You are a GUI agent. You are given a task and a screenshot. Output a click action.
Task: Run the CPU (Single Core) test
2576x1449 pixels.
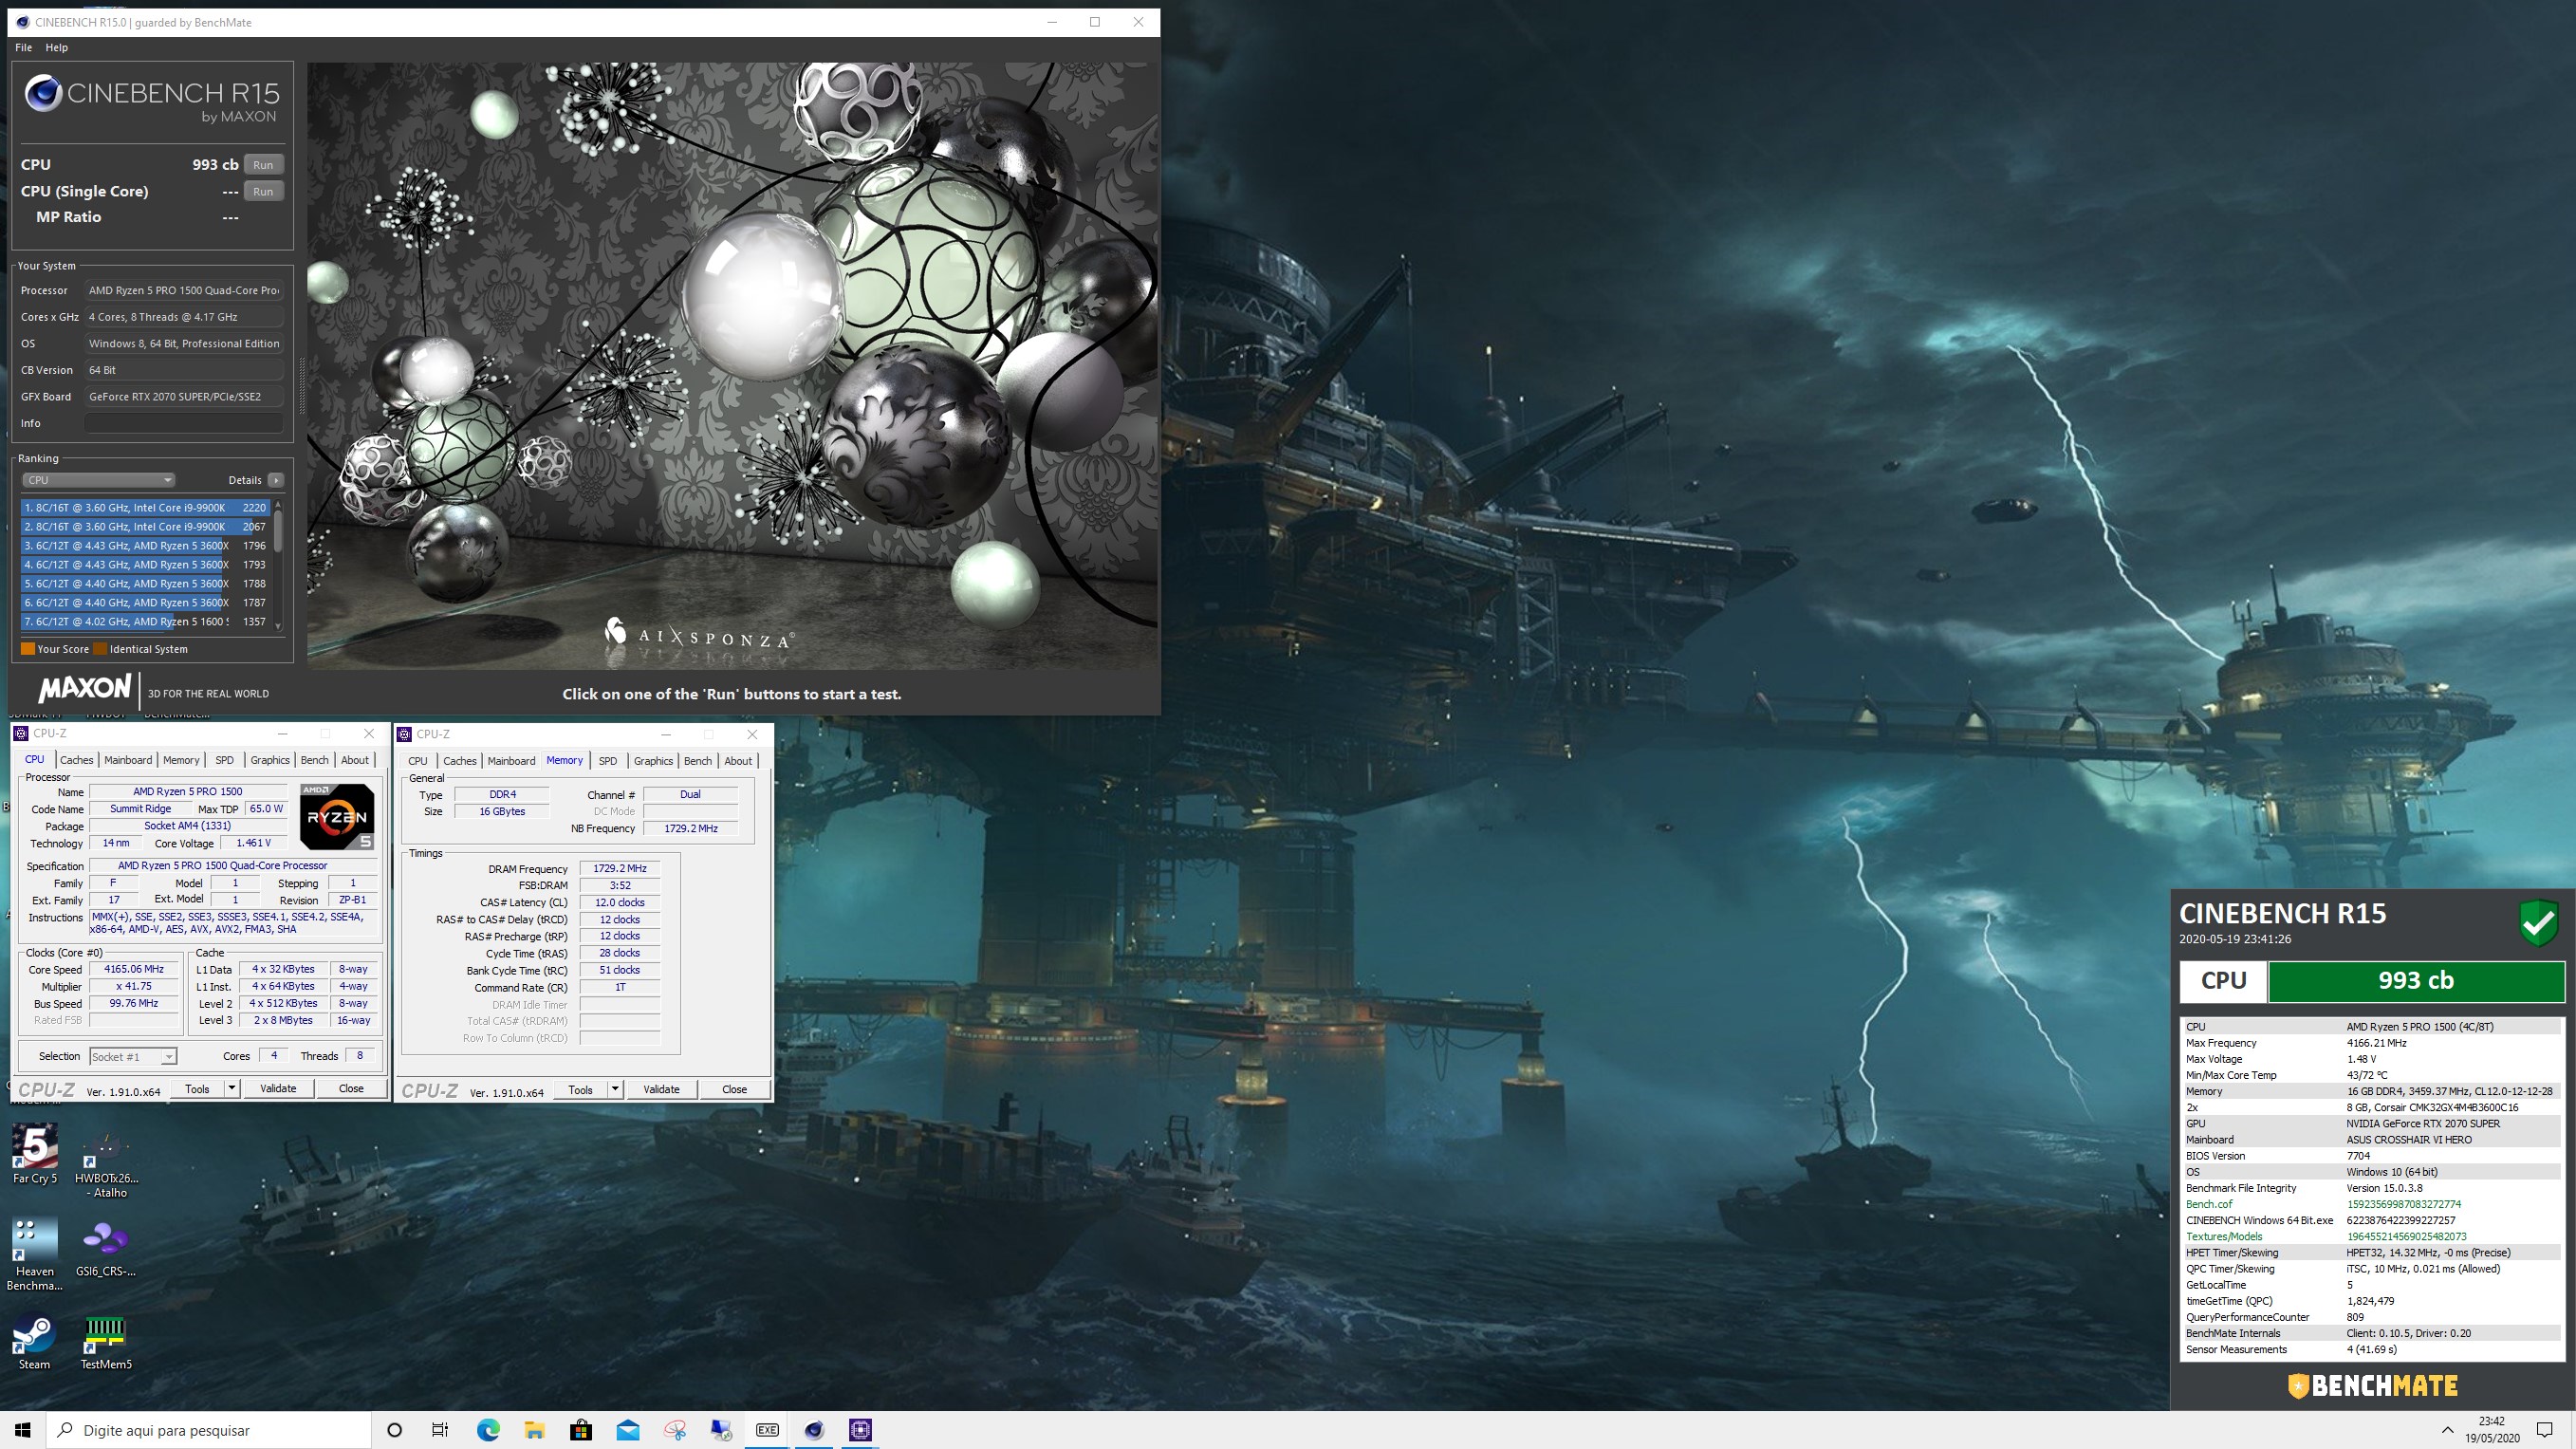(x=263, y=191)
